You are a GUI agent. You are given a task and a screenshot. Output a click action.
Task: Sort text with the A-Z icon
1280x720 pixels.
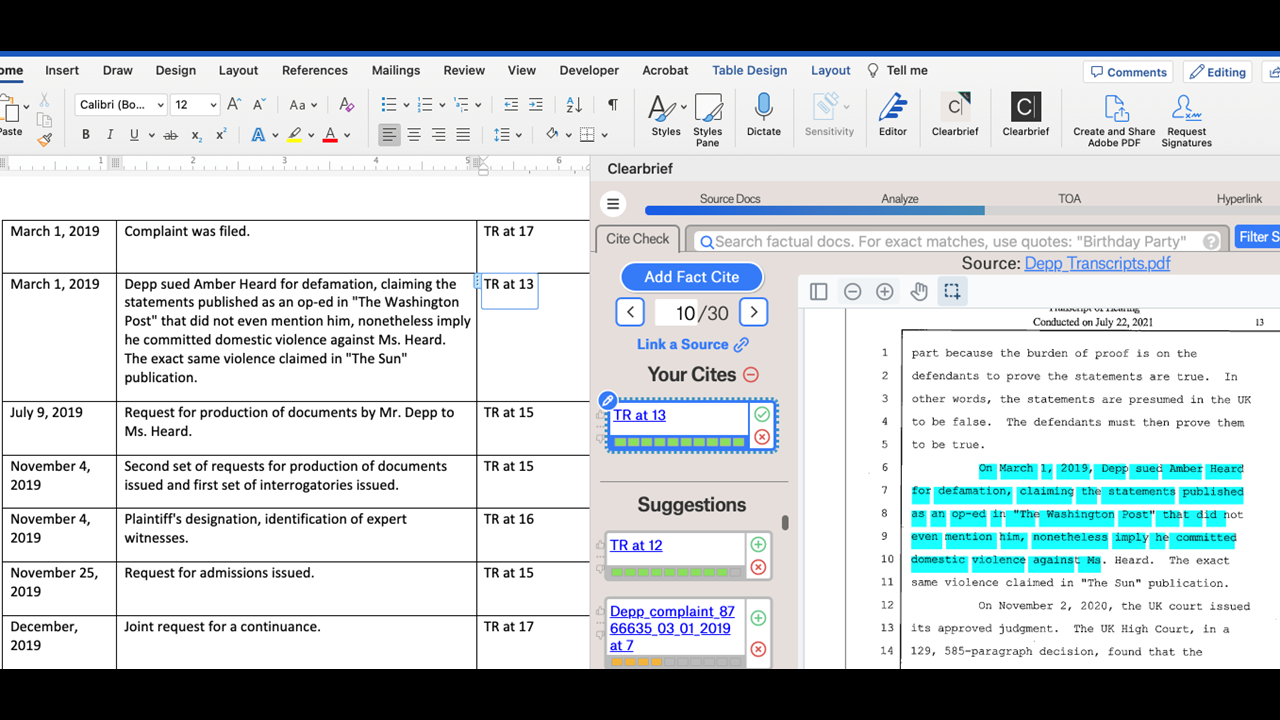(574, 104)
